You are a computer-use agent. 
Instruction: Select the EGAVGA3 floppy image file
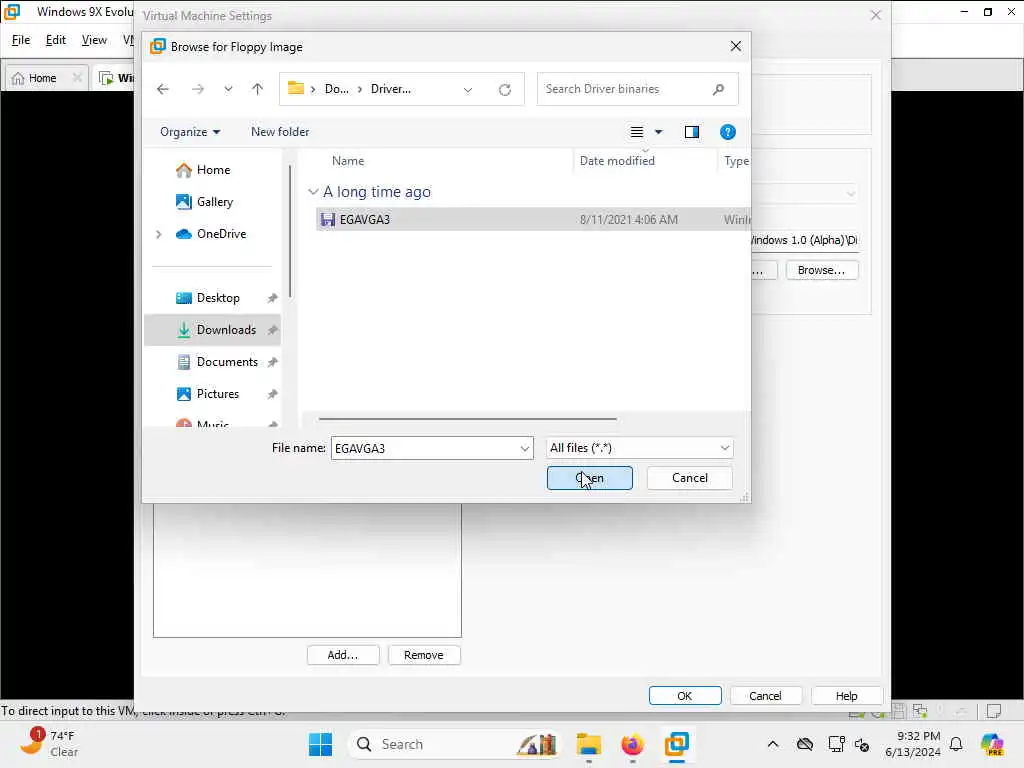coord(533,219)
